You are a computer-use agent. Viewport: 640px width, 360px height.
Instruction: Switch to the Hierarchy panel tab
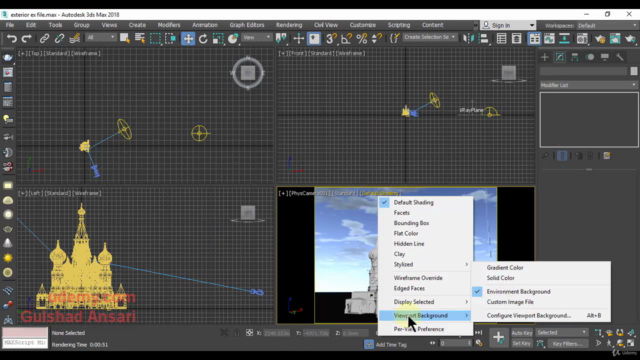coord(575,57)
